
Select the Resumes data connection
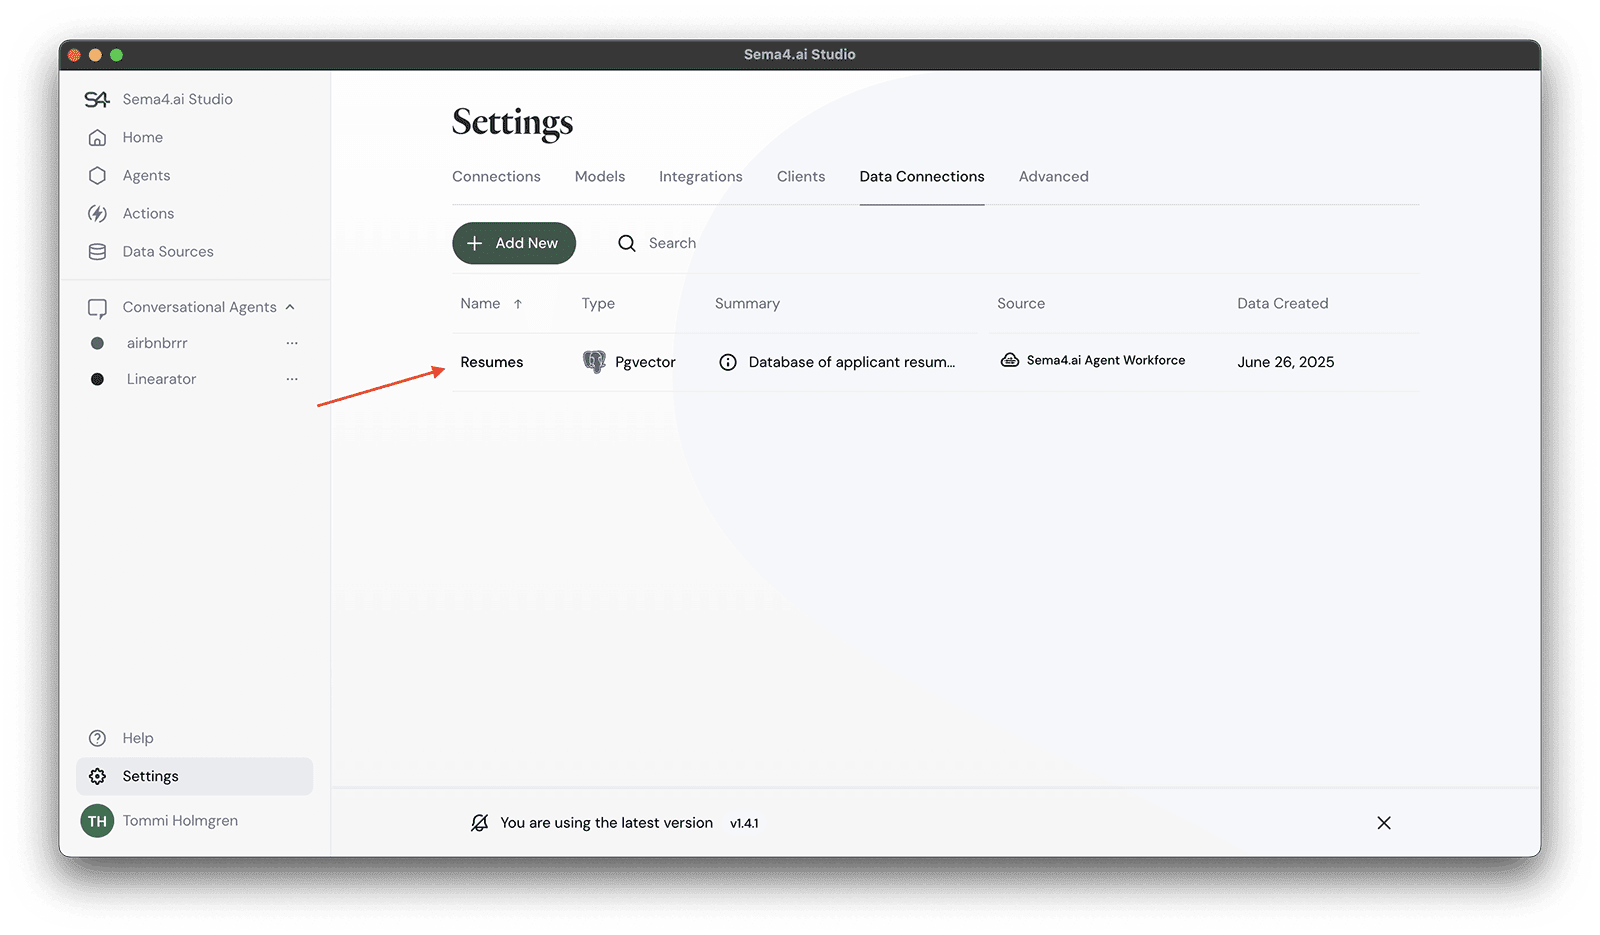coord(491,361)
